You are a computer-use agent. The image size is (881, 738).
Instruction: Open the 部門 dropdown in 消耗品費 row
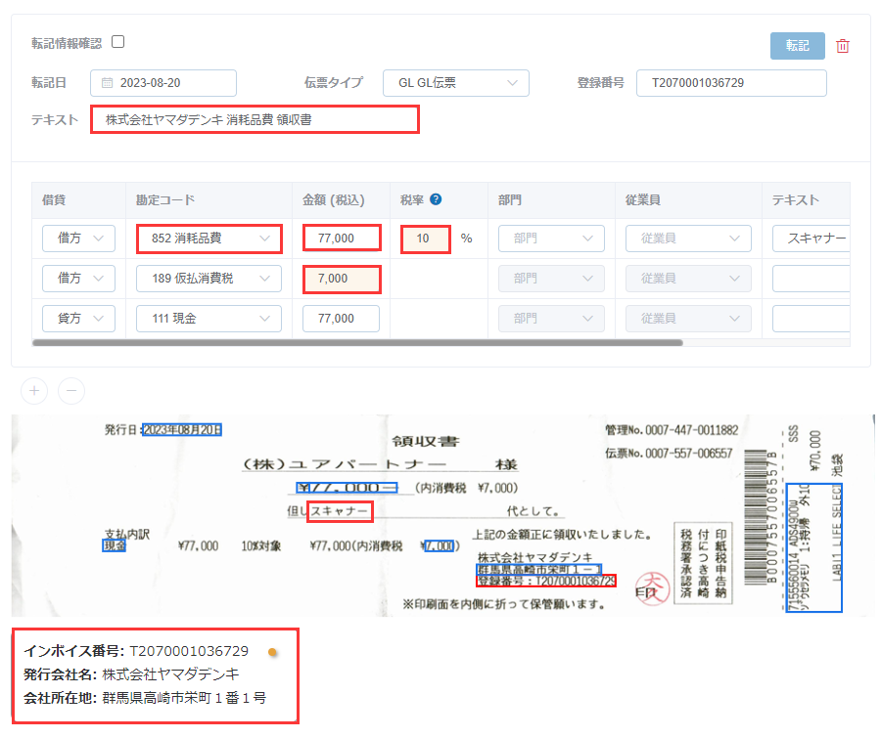[x=551, y=238]
